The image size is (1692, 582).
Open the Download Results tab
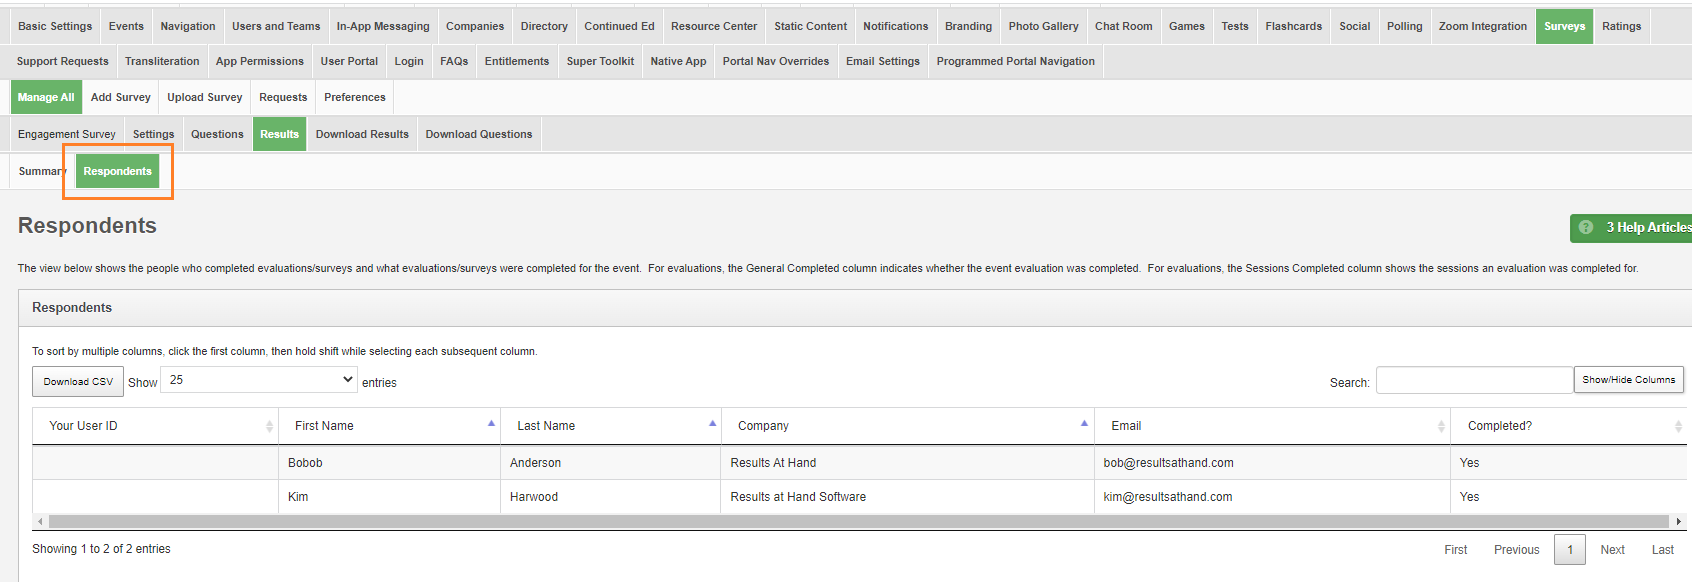[362, 134]
